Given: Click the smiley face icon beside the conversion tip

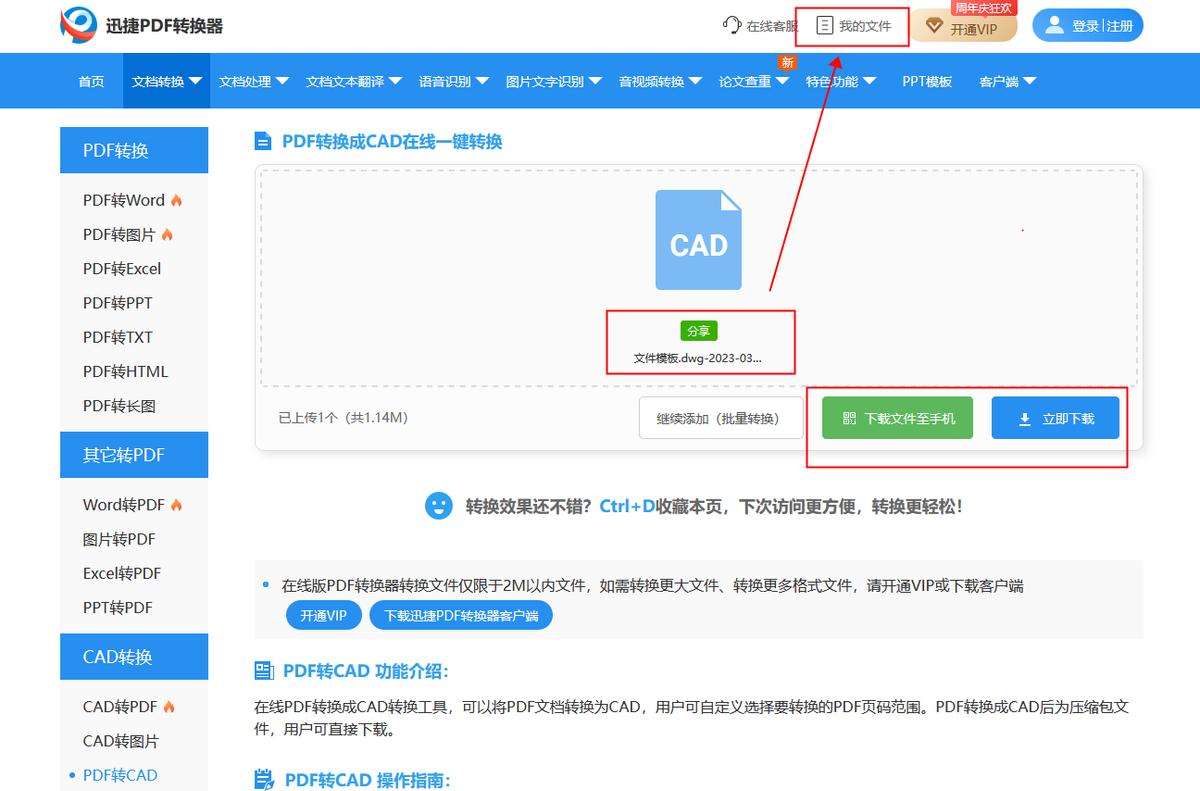Looking at the screenshot, I should tap(439, 506).
